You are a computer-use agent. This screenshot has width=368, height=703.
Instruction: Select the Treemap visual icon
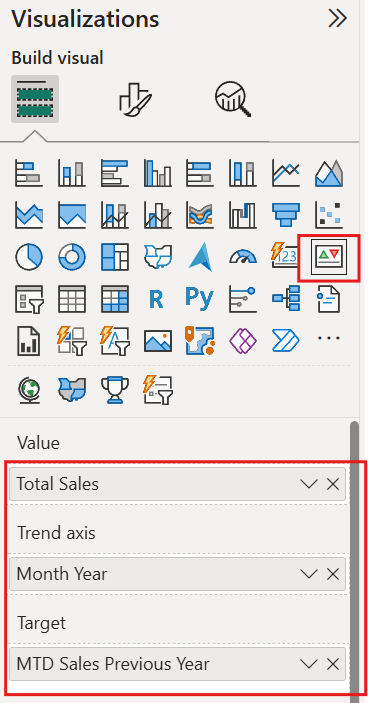(115, 256)
